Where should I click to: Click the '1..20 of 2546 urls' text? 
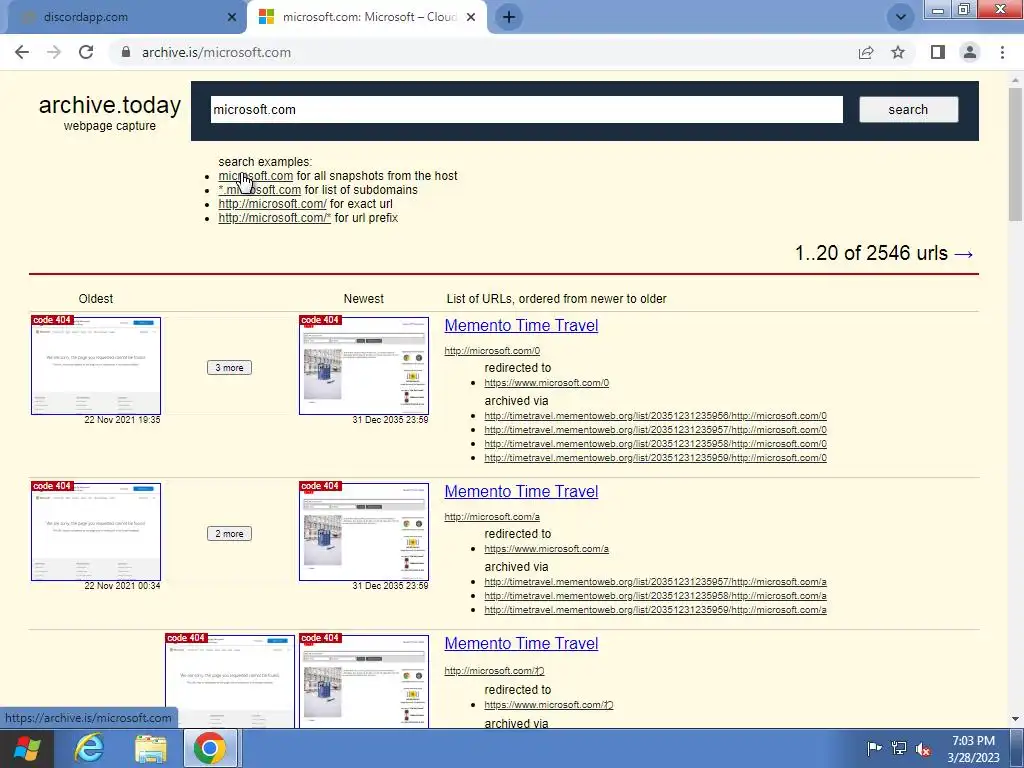tap(871, 253)
